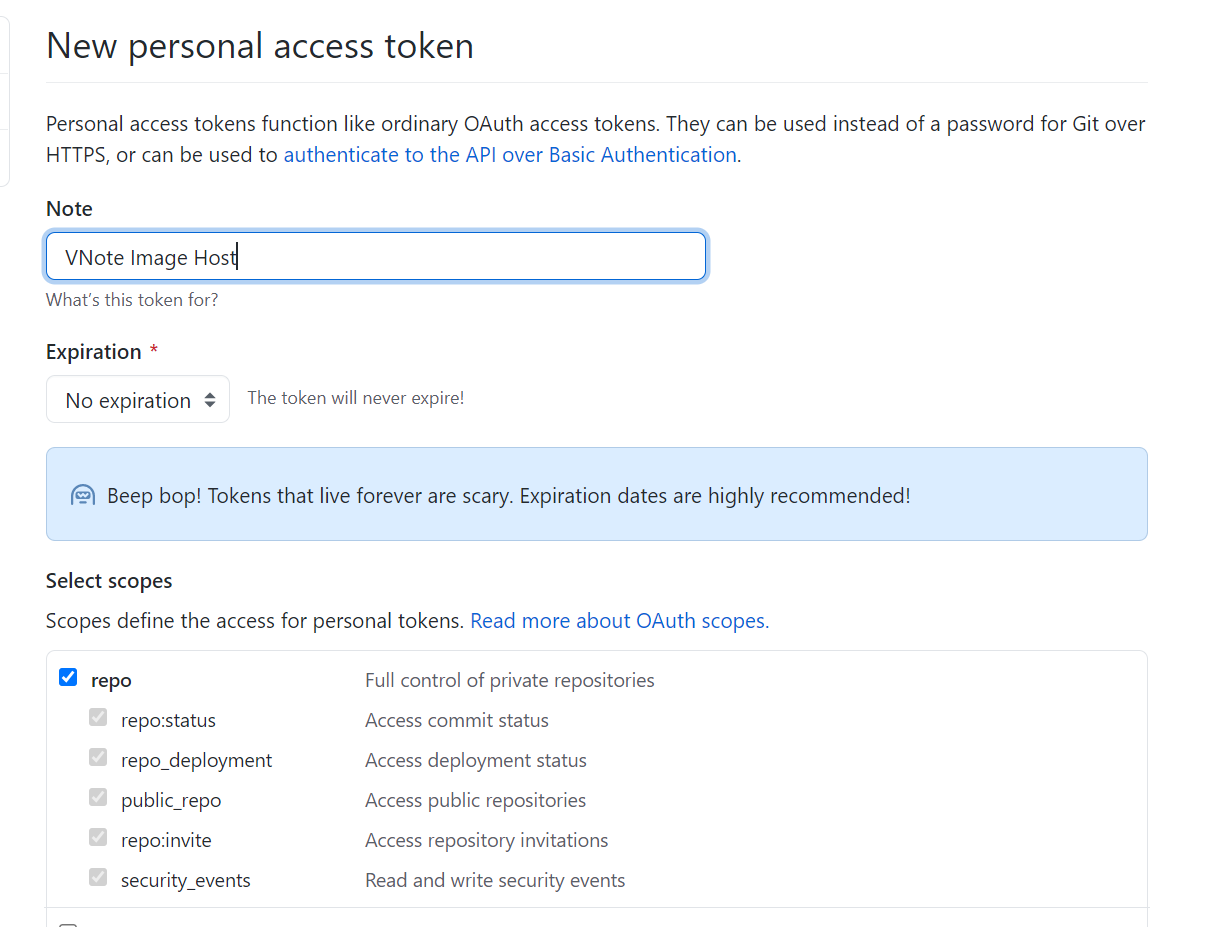Toggle the repo_deployment checkbox
Viewport: 1211px width, 927px height.
click(x=98, y=758)
